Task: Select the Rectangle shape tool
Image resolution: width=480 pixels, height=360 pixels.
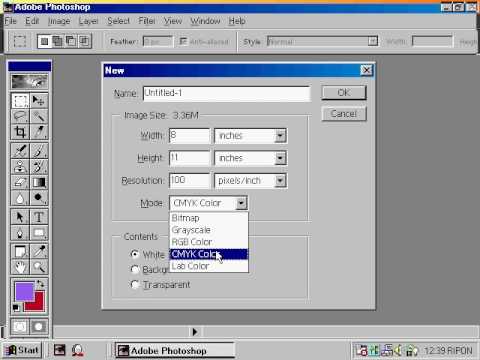Action: pyautogui.click(x=39, y=233)
